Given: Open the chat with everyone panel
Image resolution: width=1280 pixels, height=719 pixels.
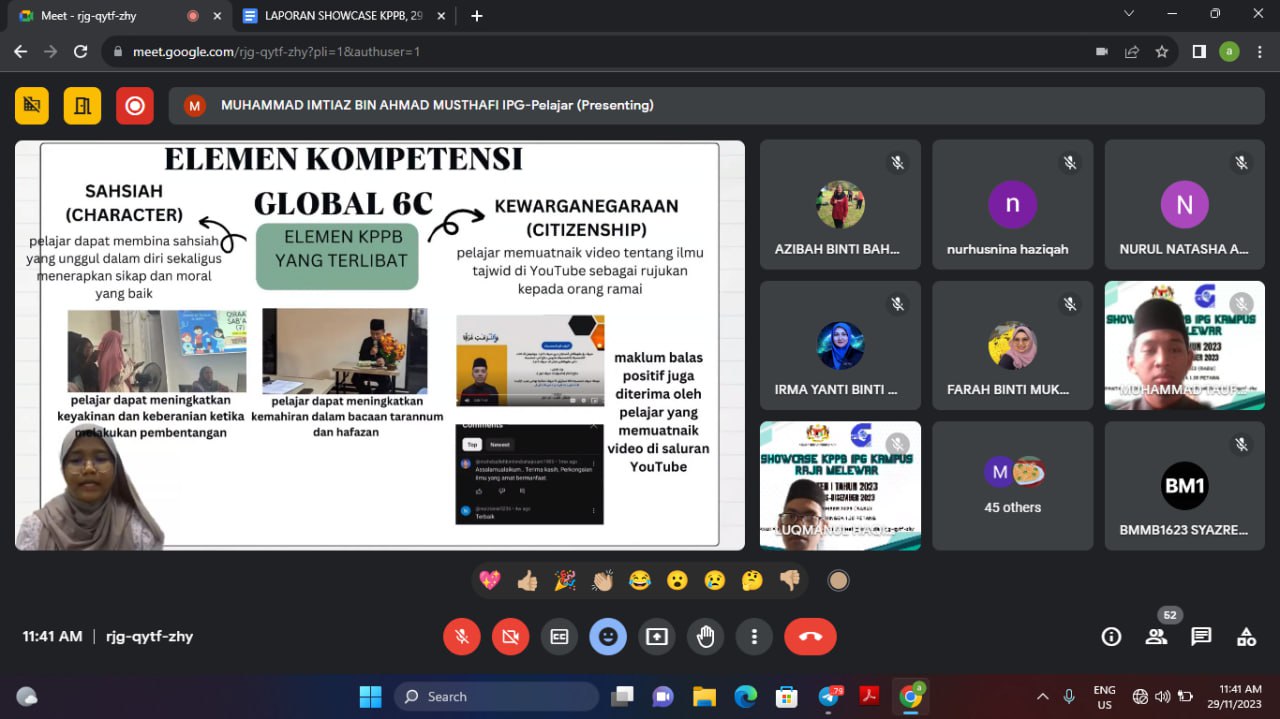Looking at the screenshot, I should (1201, 637).
